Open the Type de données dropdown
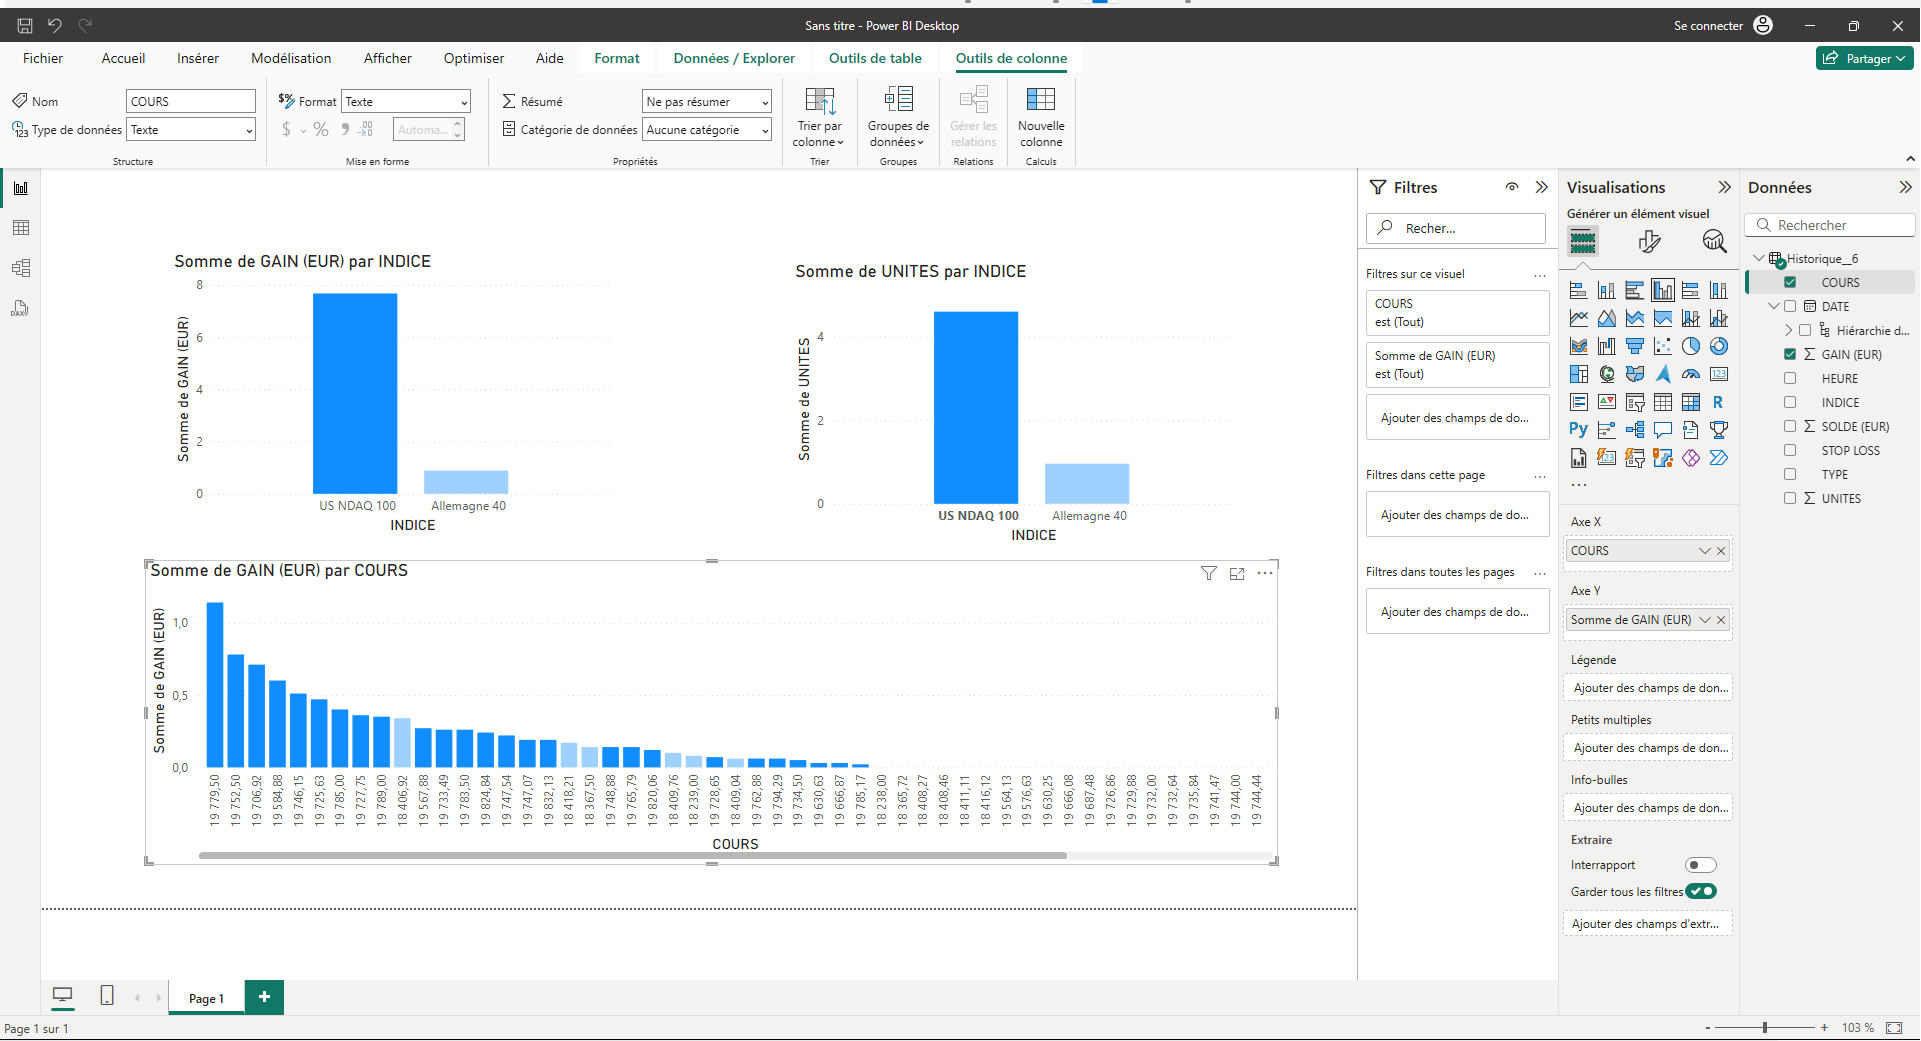1921x1041 pixels. [x=191, y=130]
